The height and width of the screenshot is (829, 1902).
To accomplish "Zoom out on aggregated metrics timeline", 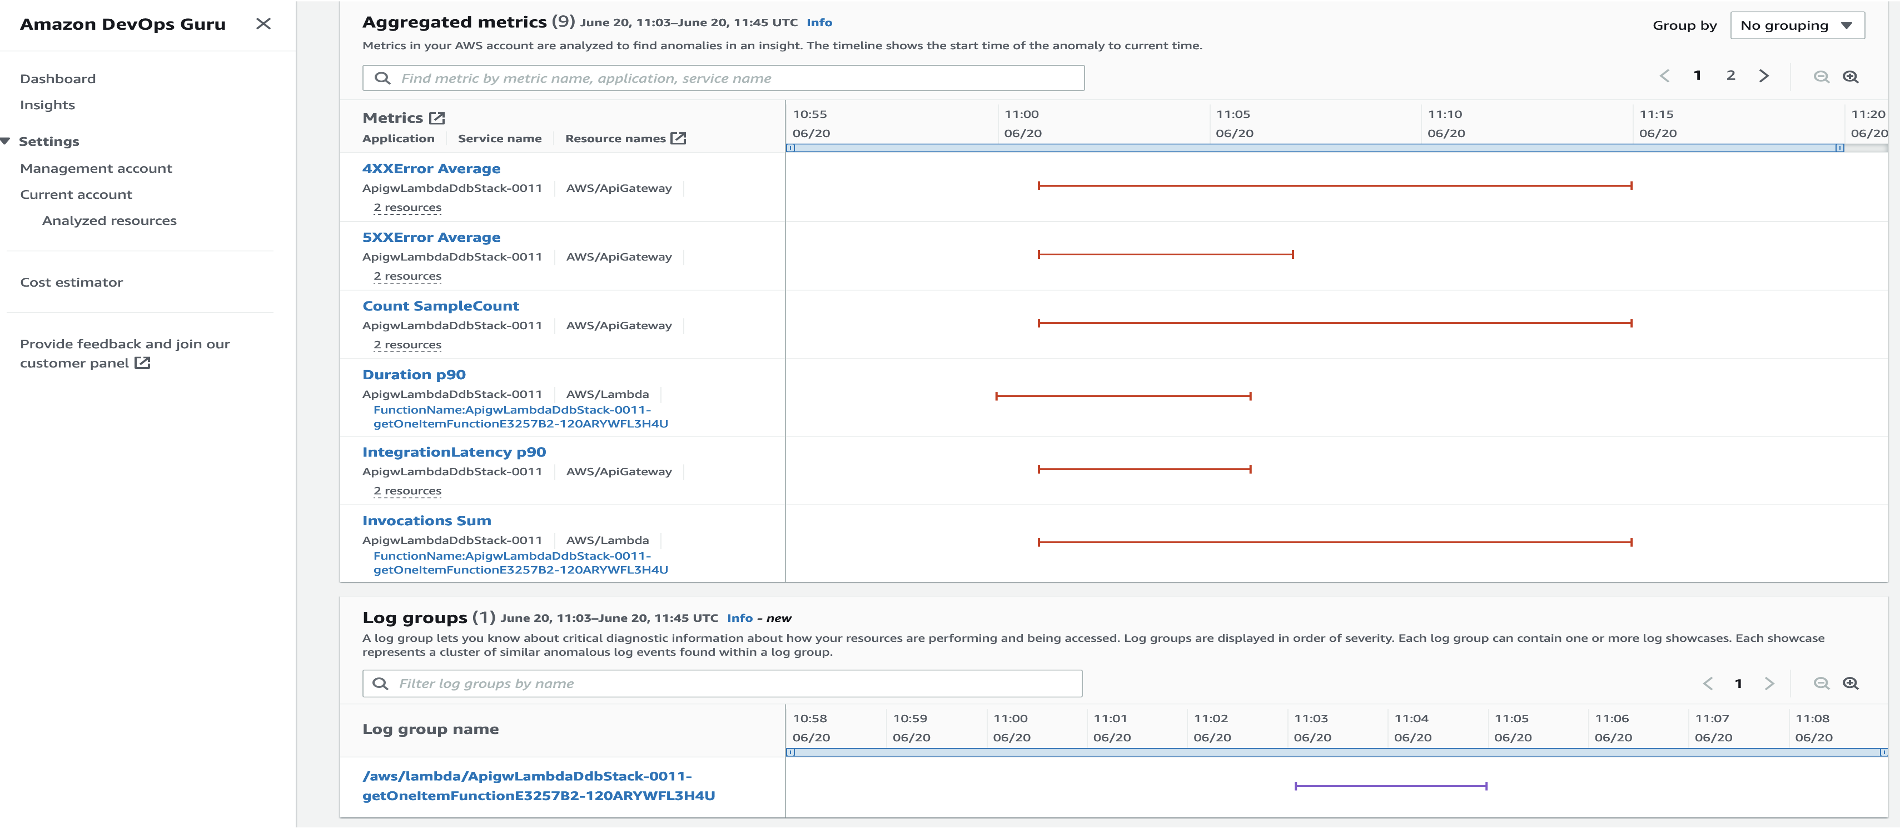I will tap(1821, 77).
